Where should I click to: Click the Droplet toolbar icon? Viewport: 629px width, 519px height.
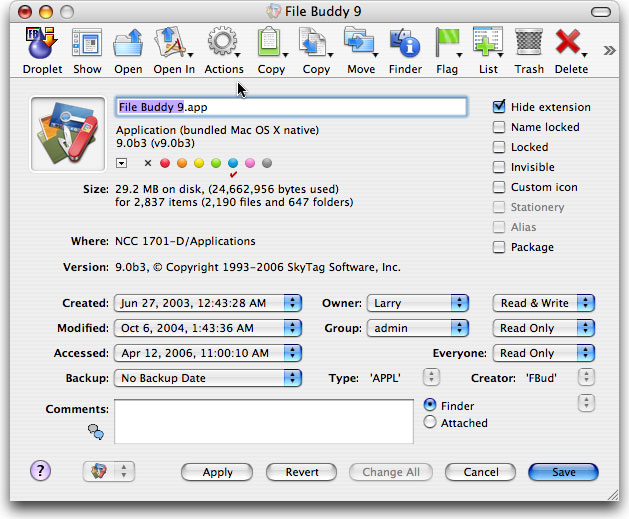point(42,43)
